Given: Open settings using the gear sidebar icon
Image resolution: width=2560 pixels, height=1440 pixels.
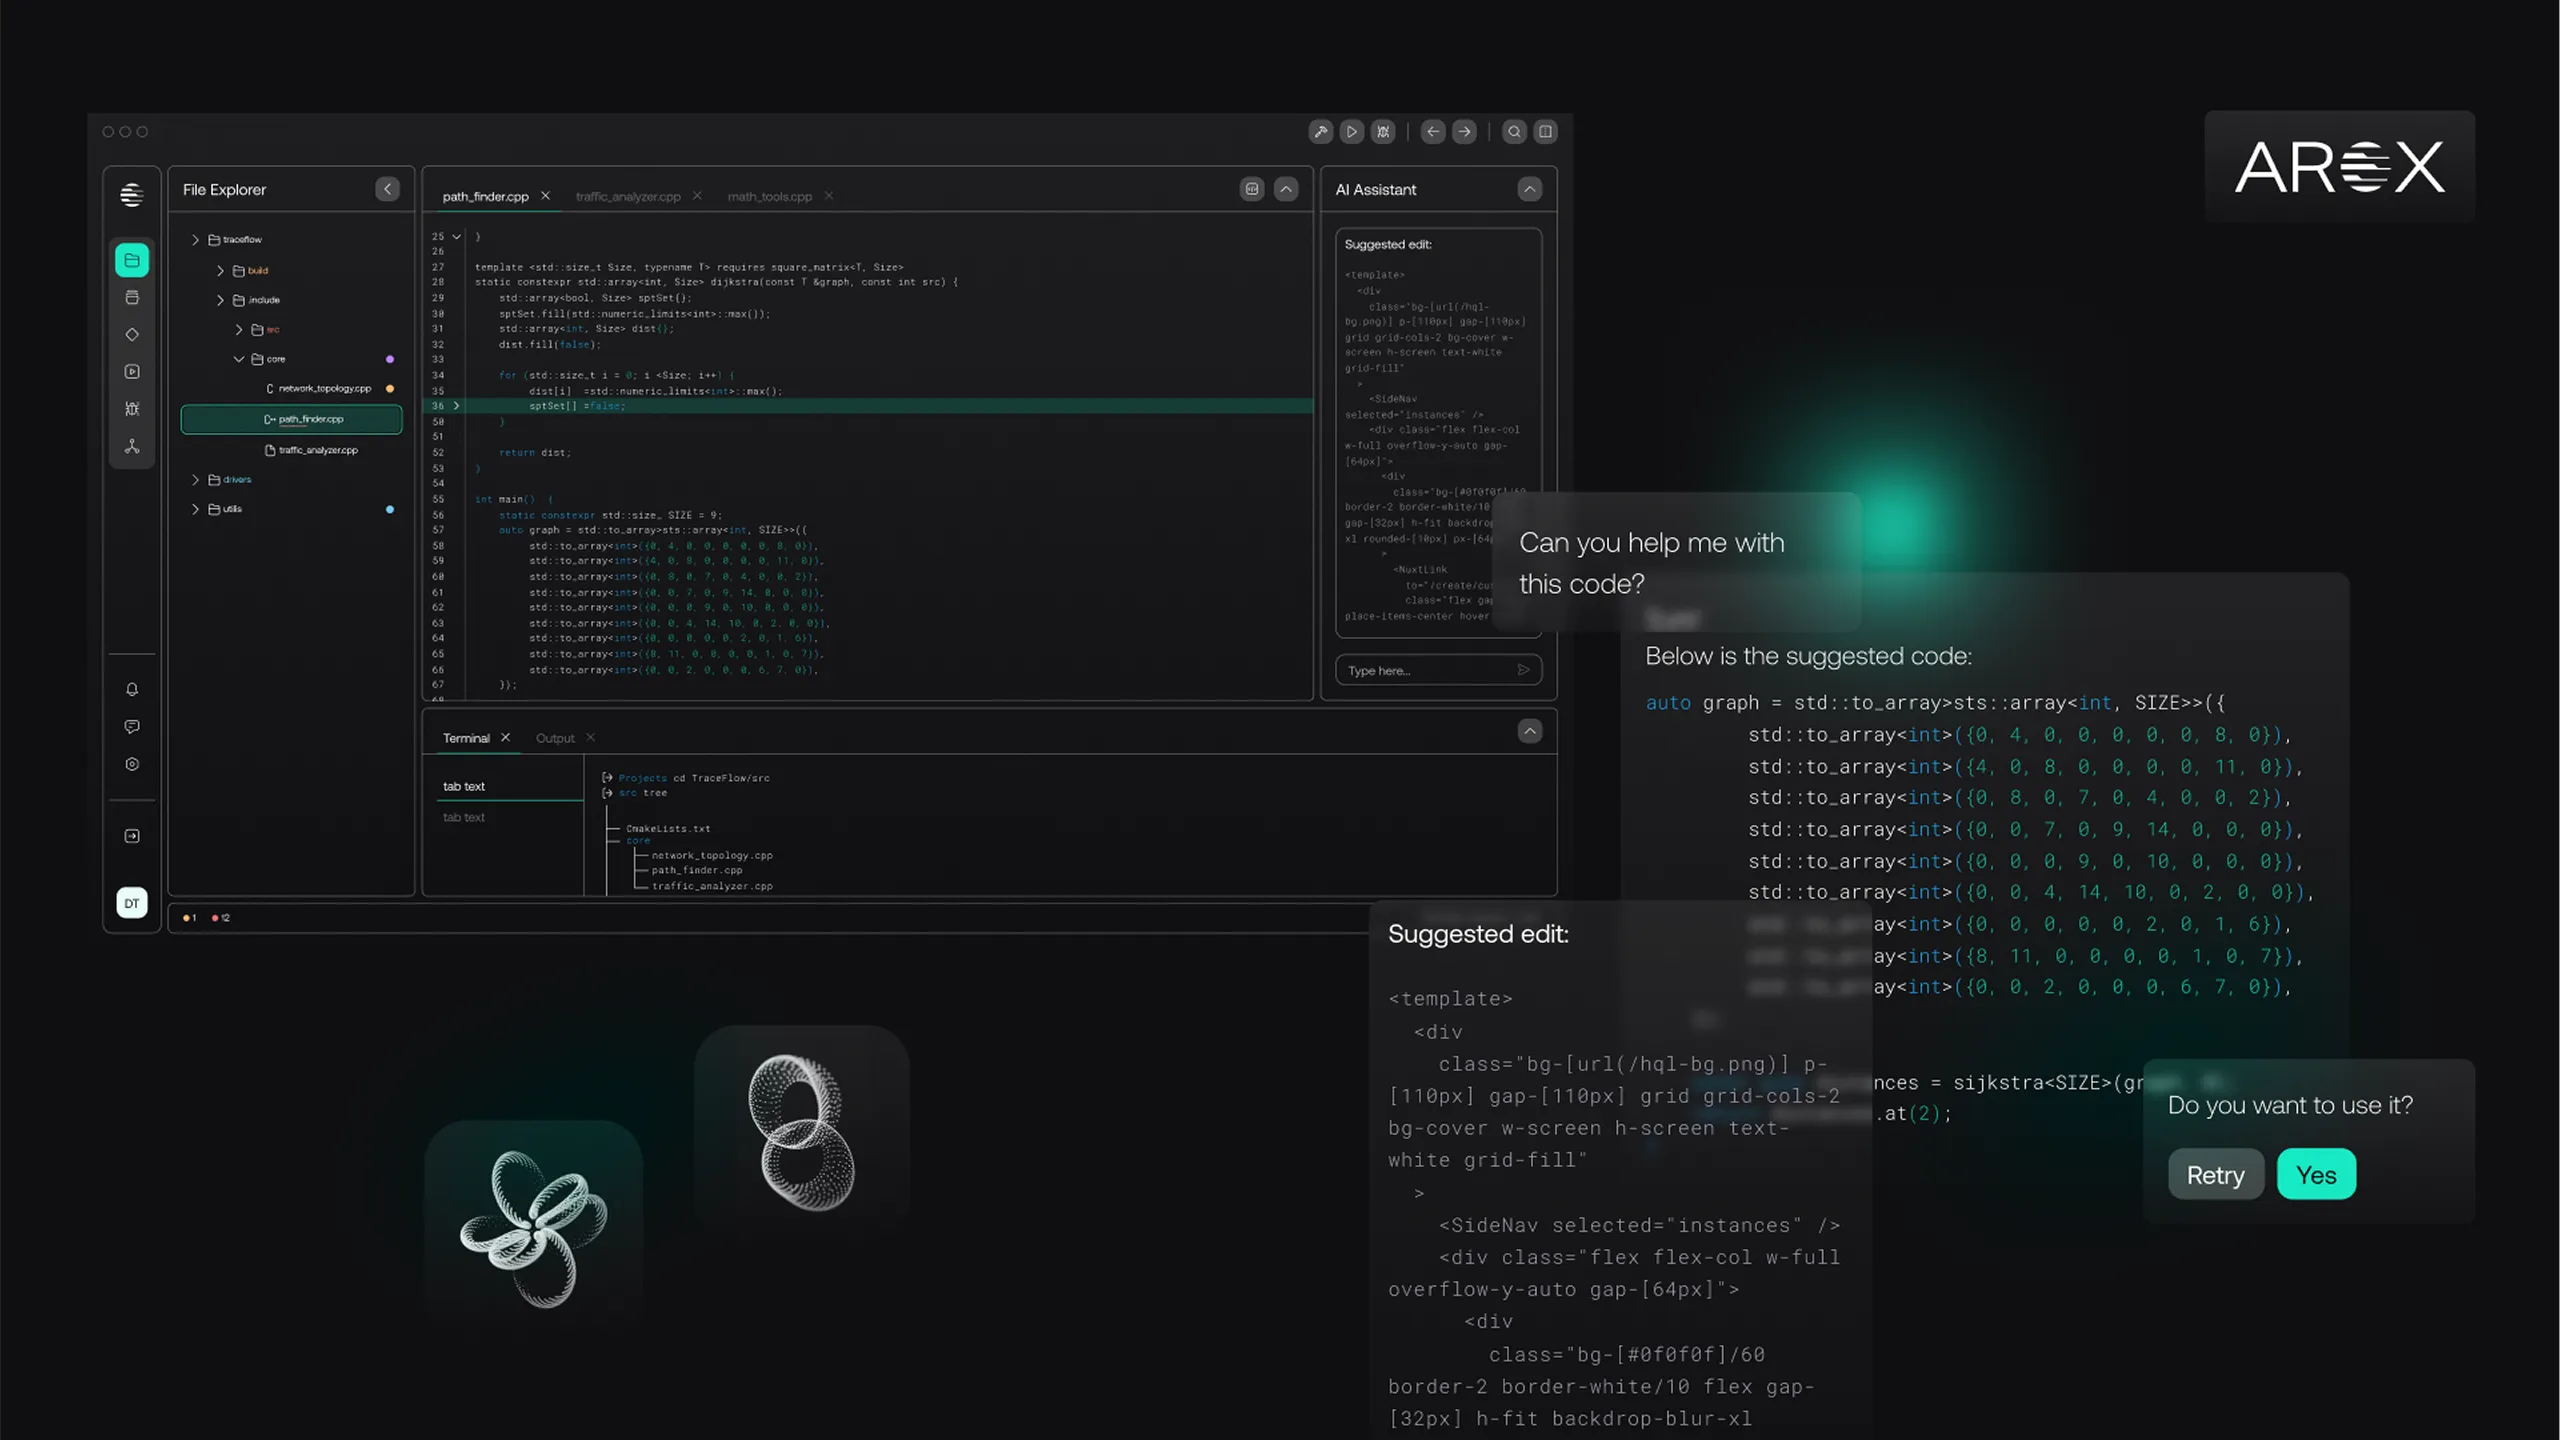Looking at the screenshot, I should pyautogui.click(x=132, y=765).
